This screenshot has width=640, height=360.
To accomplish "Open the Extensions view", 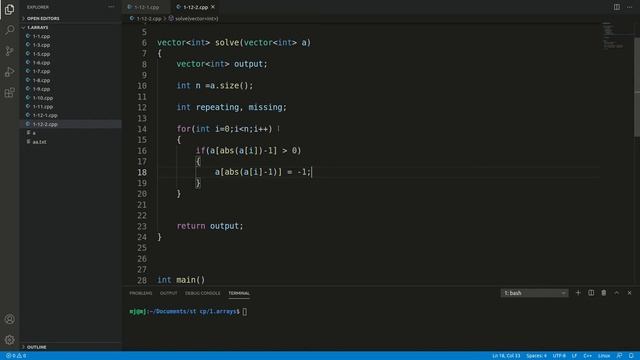I will [x=9, y=93].
